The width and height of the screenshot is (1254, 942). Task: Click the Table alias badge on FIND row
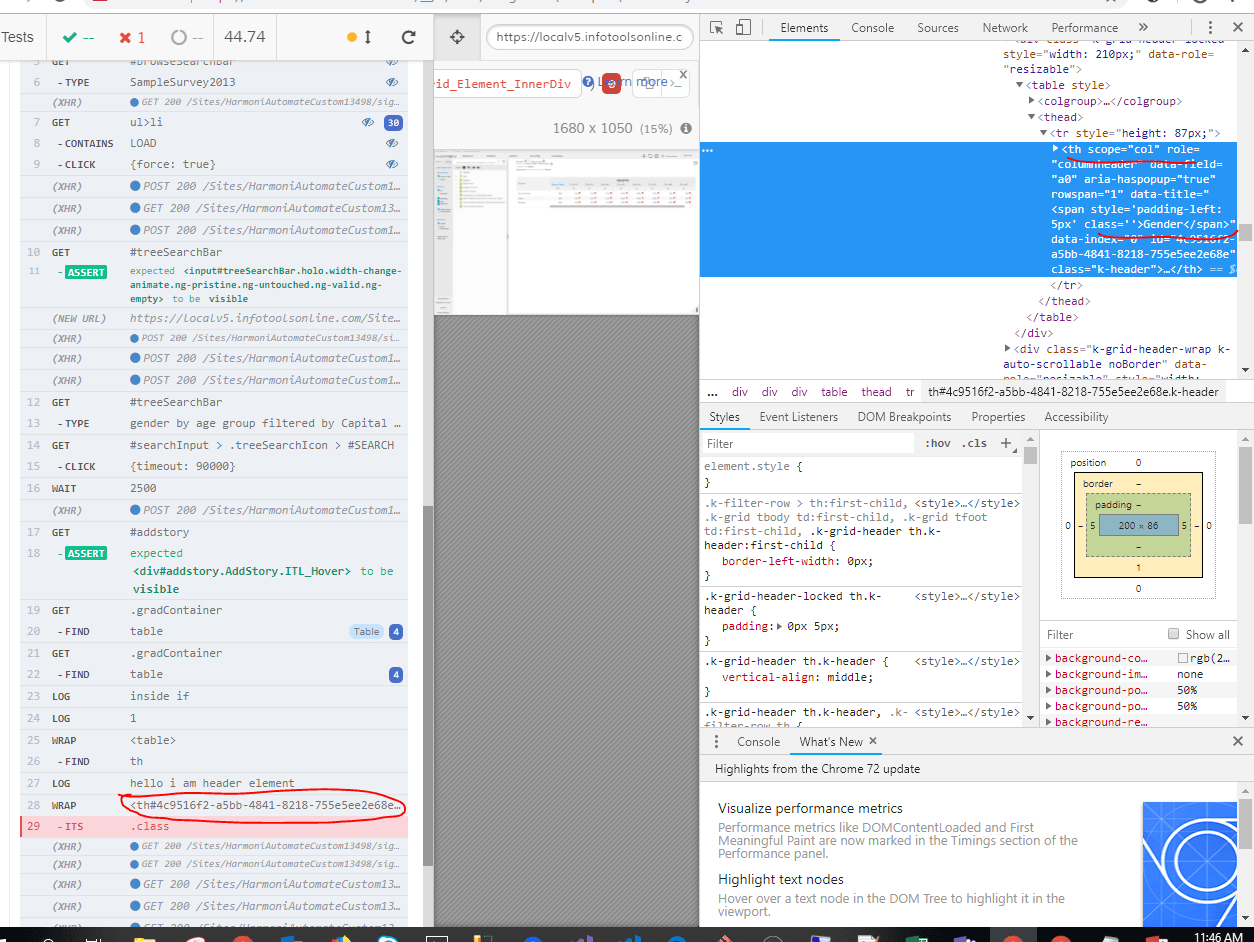pos(366,631)
